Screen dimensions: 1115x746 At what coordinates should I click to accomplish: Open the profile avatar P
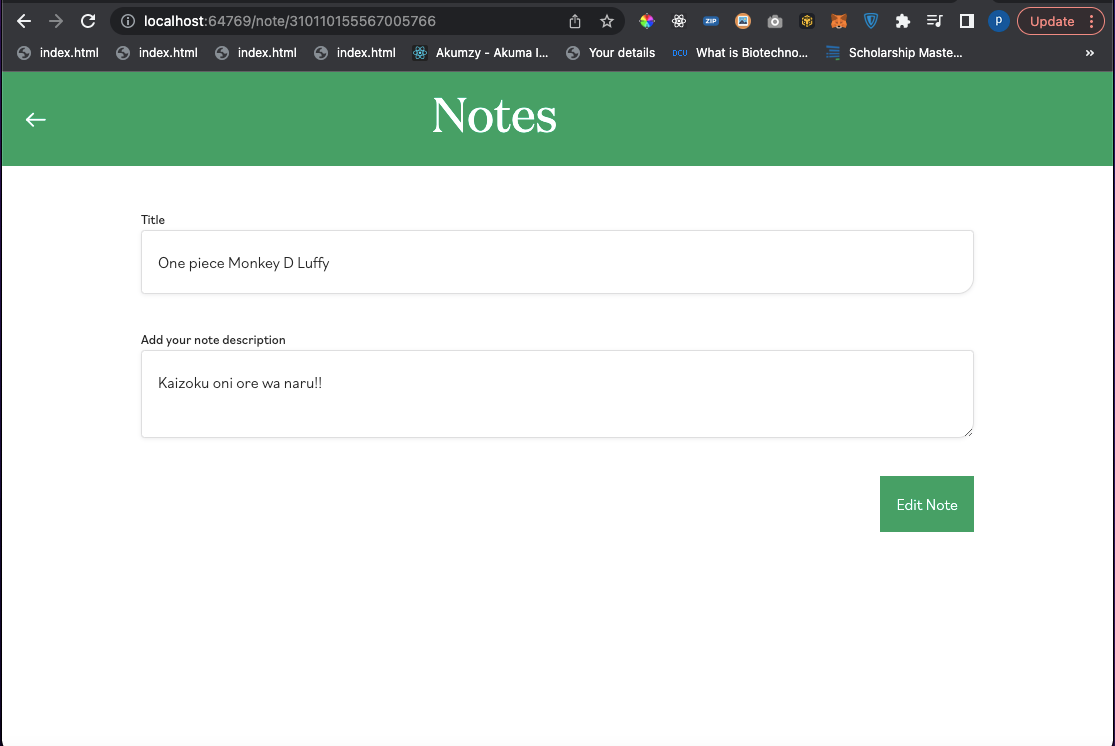tap(998, 21)
